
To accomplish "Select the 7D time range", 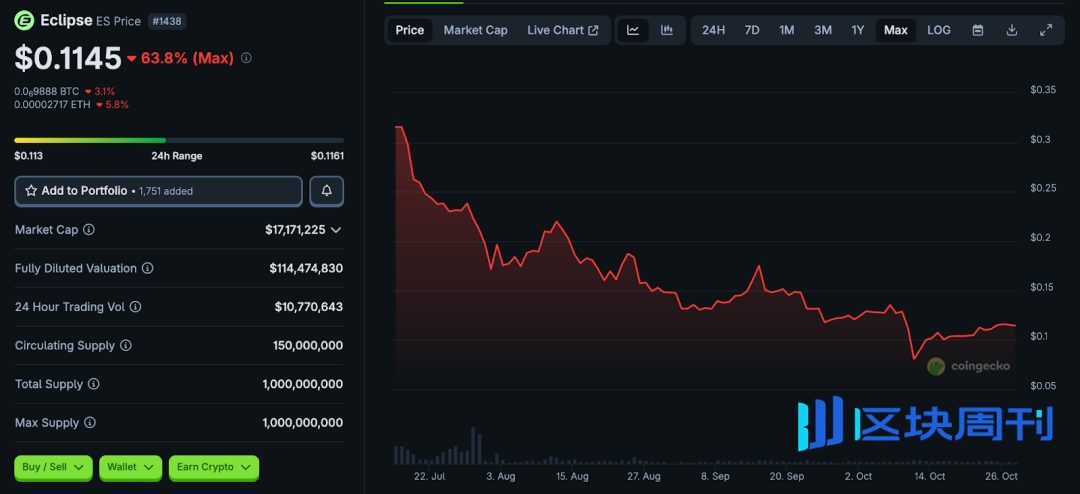I will coord(752,30).
